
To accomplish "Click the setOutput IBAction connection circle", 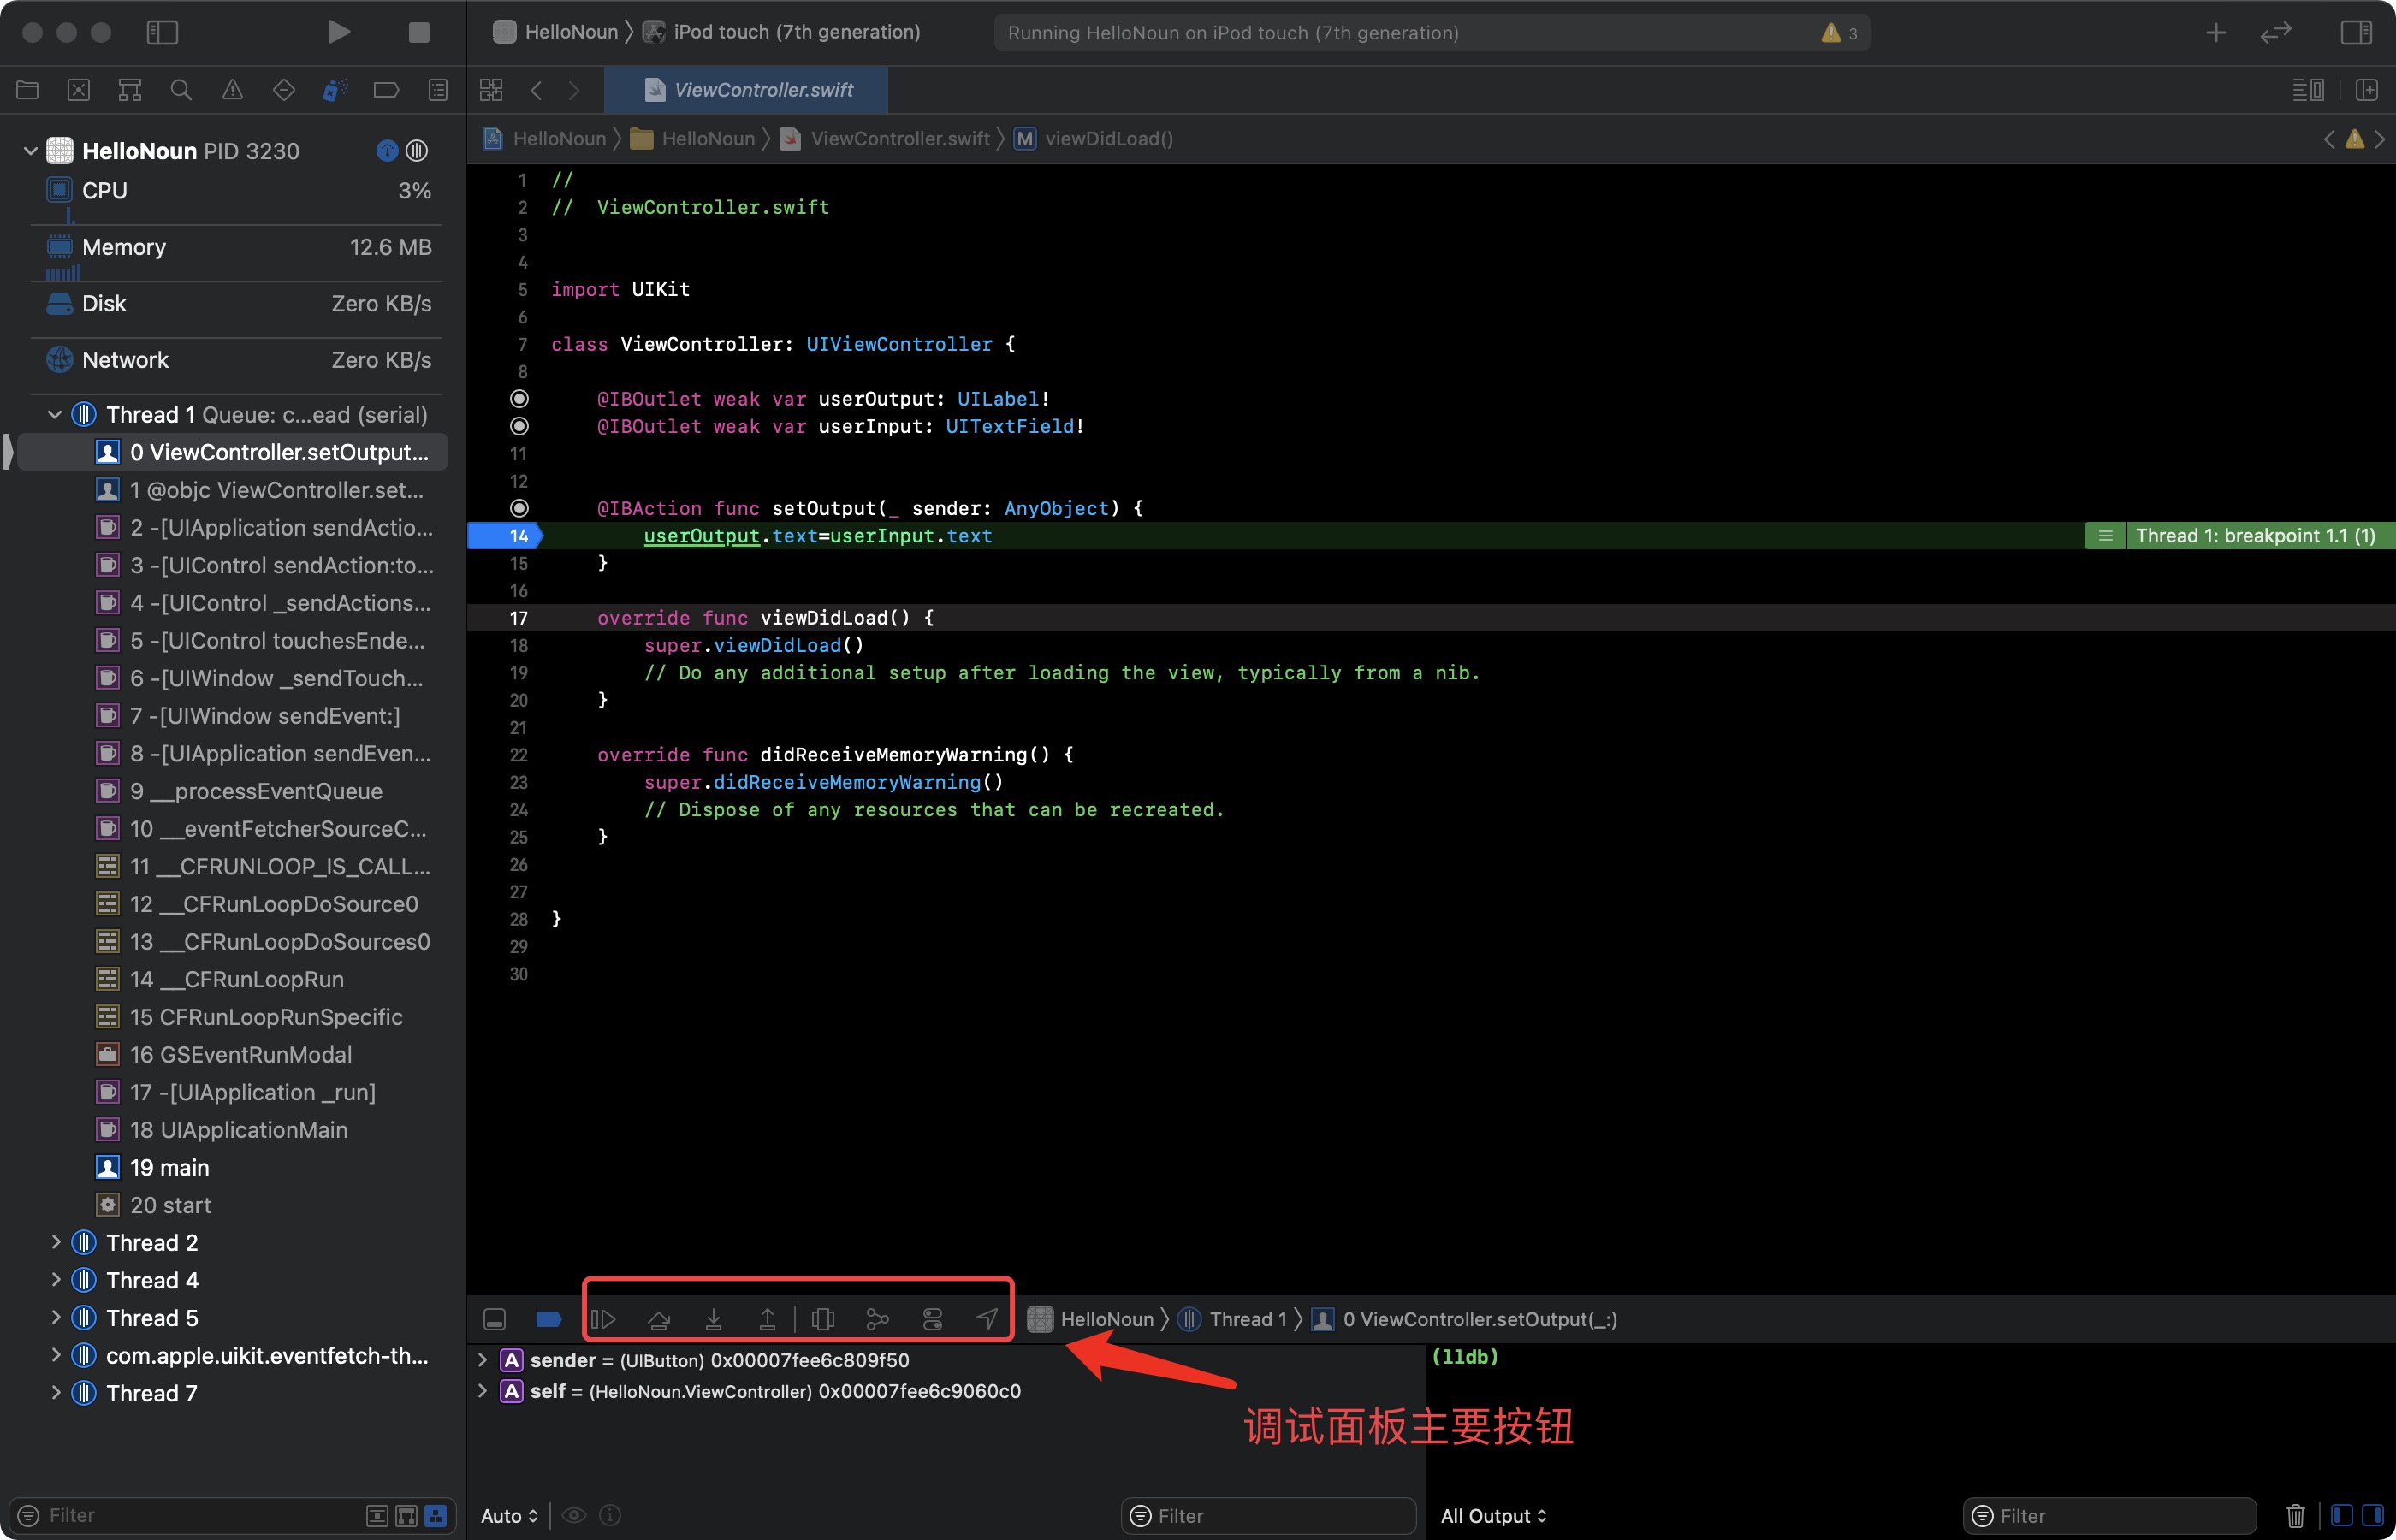I will [519, 508].
